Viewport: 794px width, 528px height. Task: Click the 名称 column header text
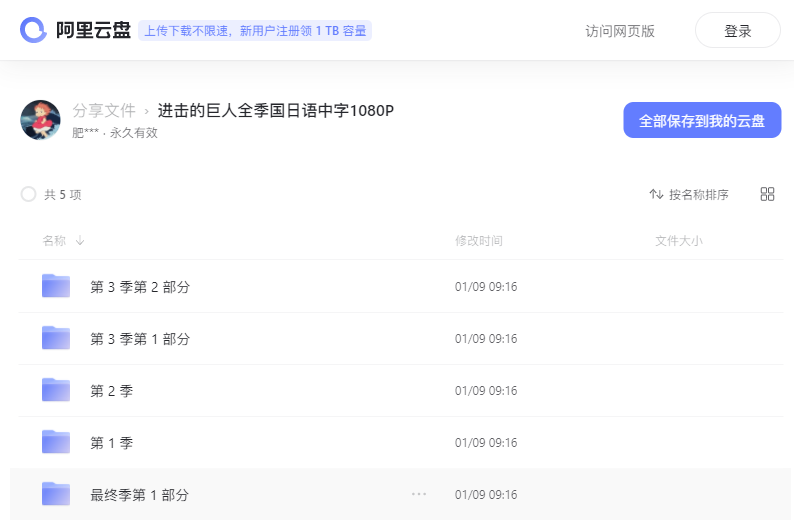pyautogui.click(x=54, y=240)
